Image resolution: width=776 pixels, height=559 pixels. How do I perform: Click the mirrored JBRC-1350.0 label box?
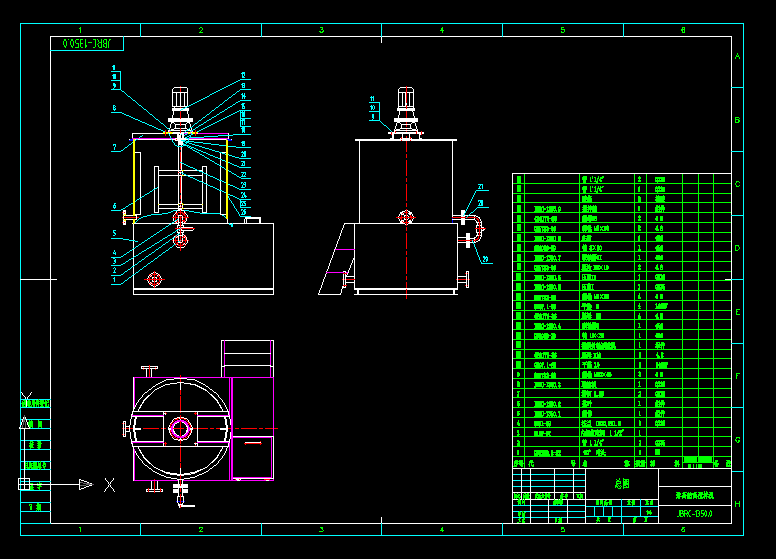tap(87, 44)
